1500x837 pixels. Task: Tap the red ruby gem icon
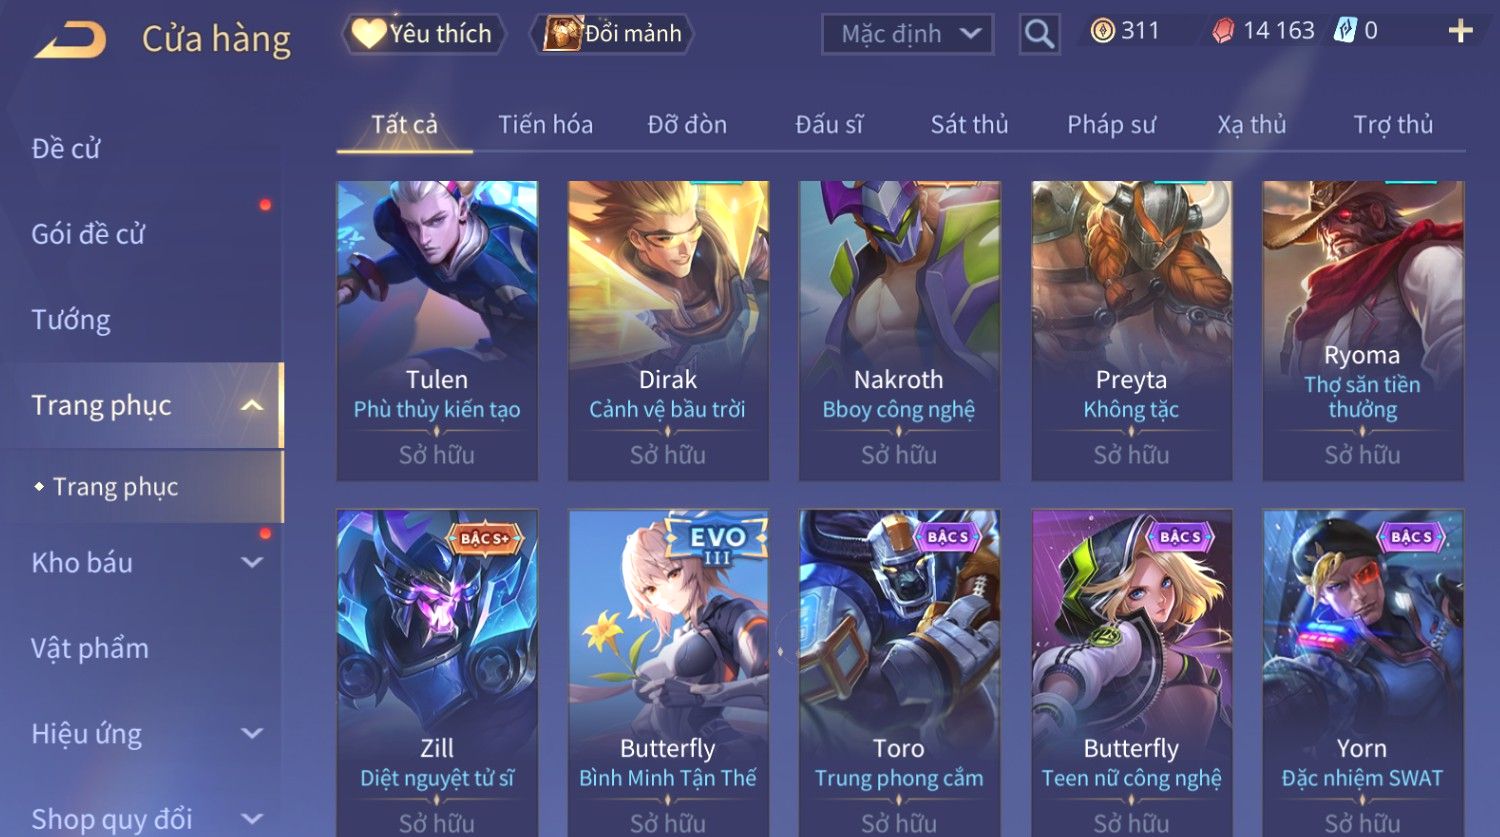coord(1223,32)
